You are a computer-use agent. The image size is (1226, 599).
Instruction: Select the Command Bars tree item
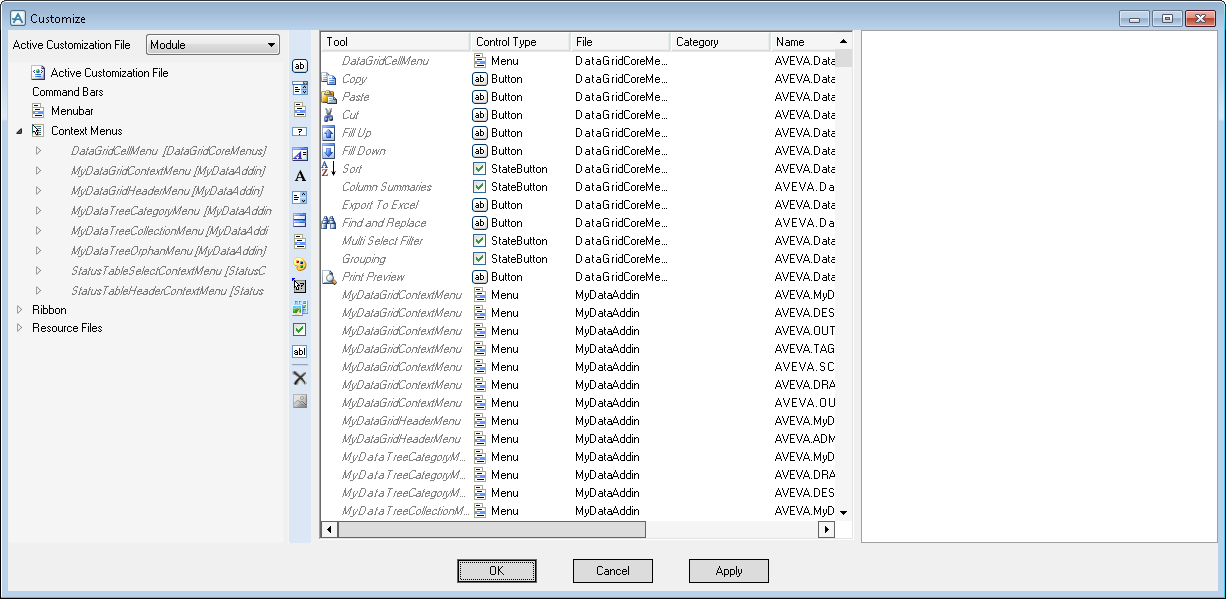pyautogui.click(x=68, y=92)
